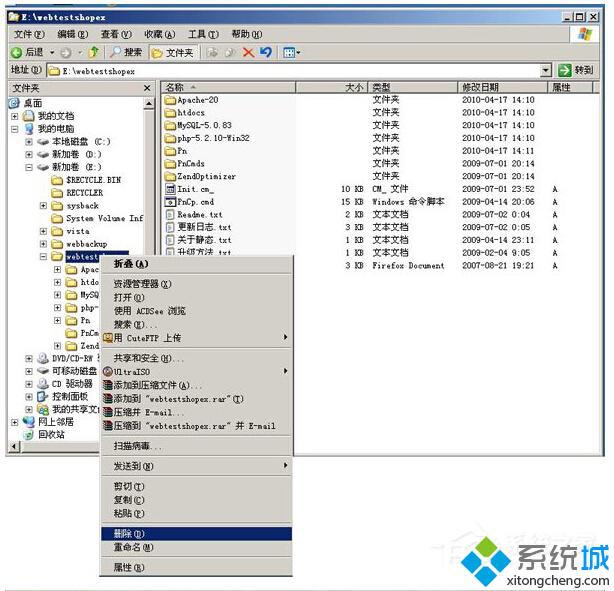
Task: Collapse My Computer (我的电脑) tree node
Action: pyautogui.click(x=14, y=129)
